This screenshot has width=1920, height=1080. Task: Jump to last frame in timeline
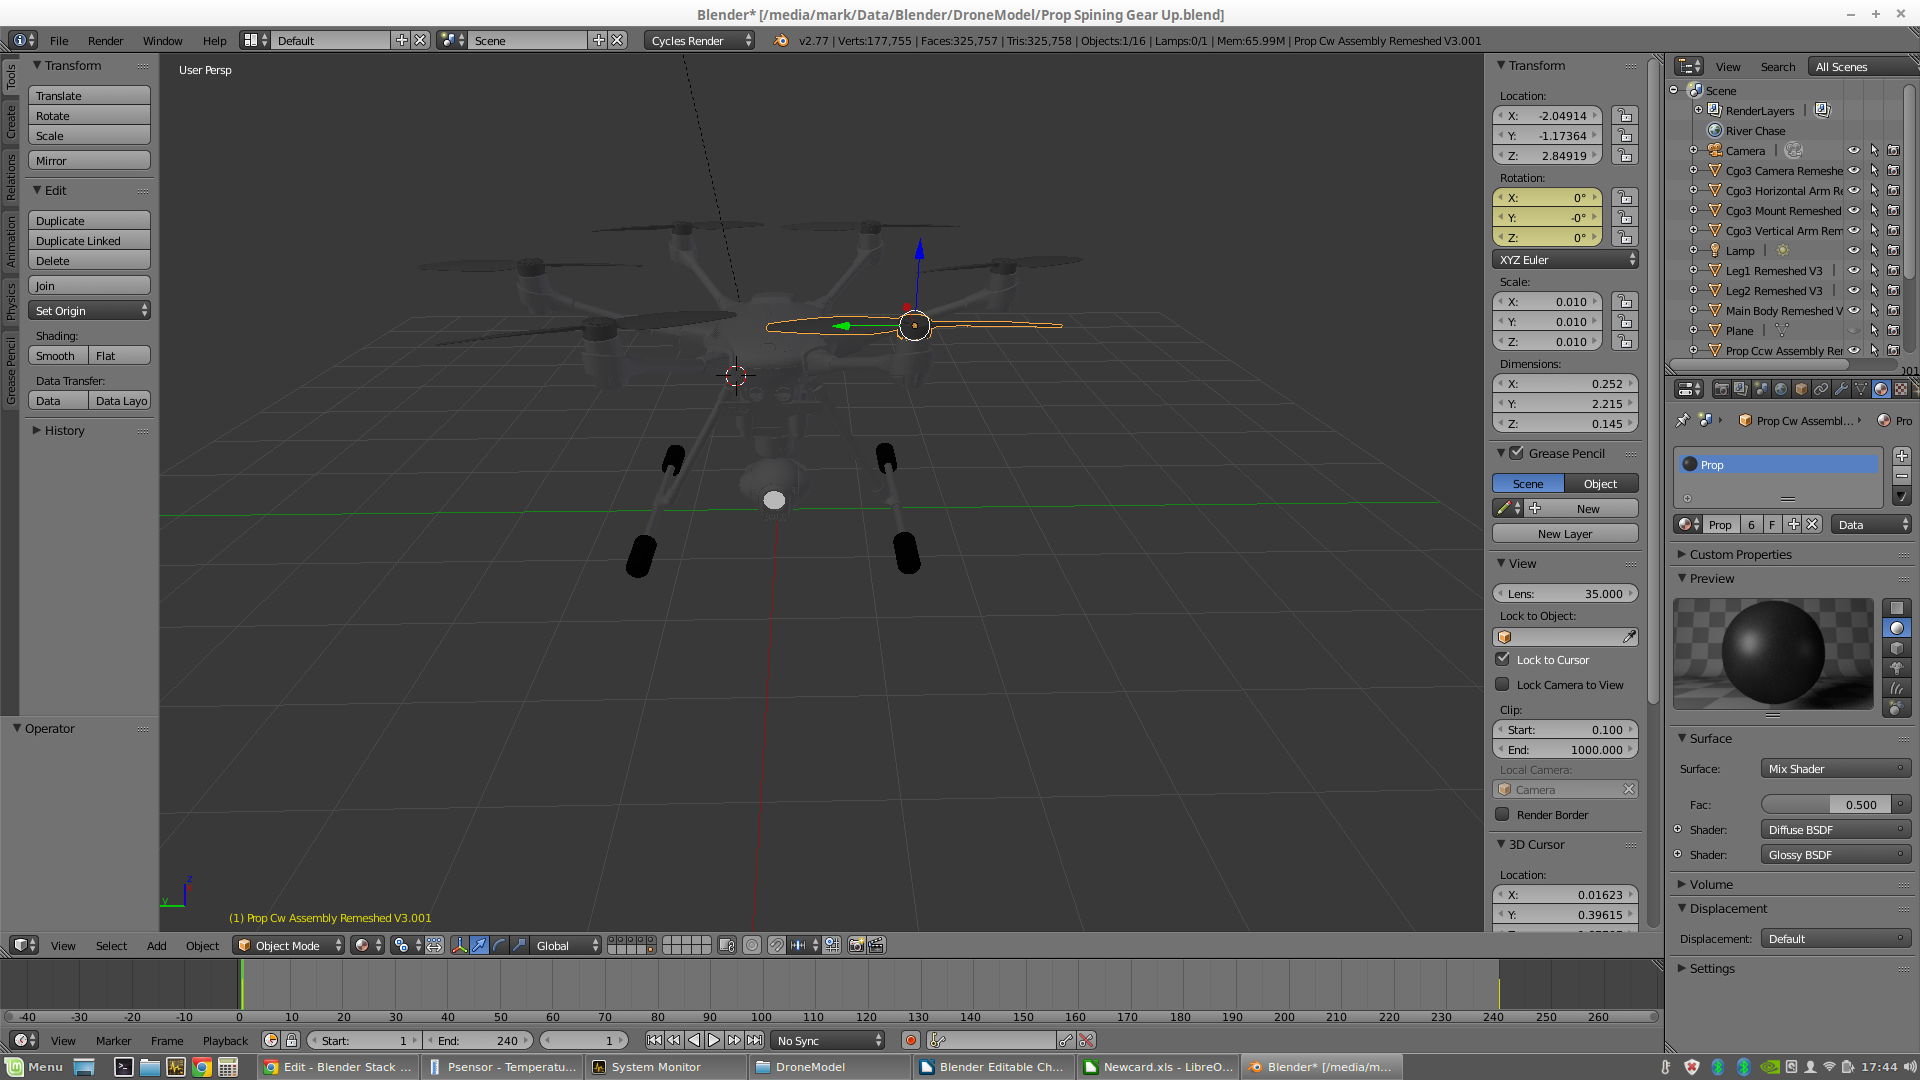click(754, 1040)
